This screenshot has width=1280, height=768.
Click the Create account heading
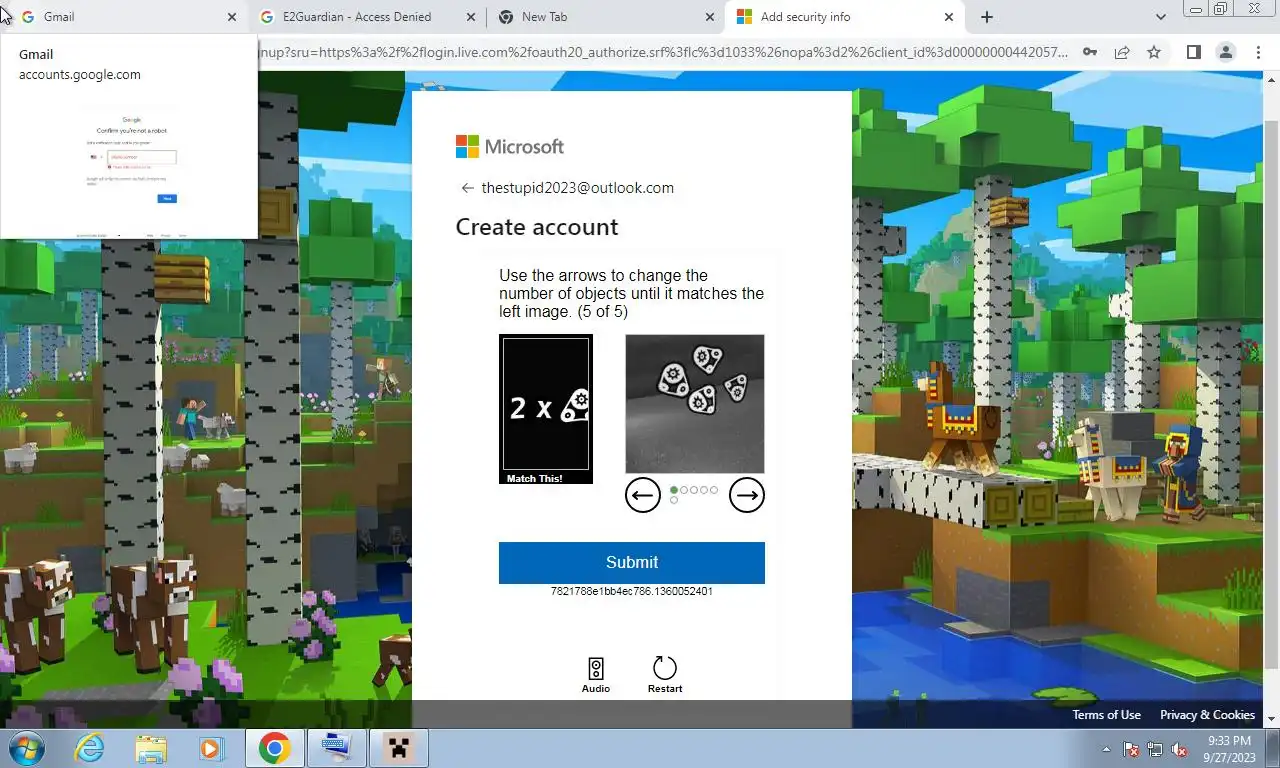click(x=537, y=227)
